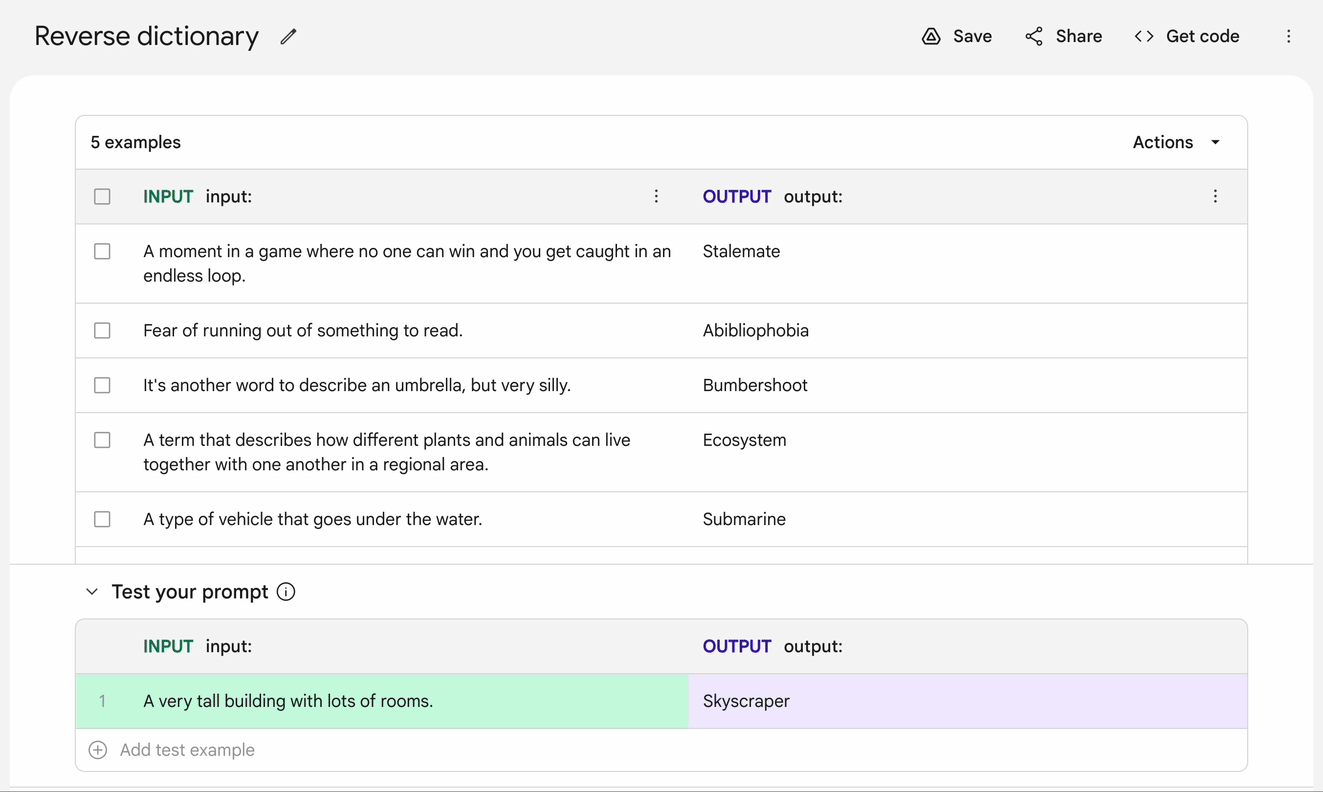Click the info icon beside Test your prompt
Viewport: 1323px width, 792px height.
pyautogui.click(x=286, y=592)
